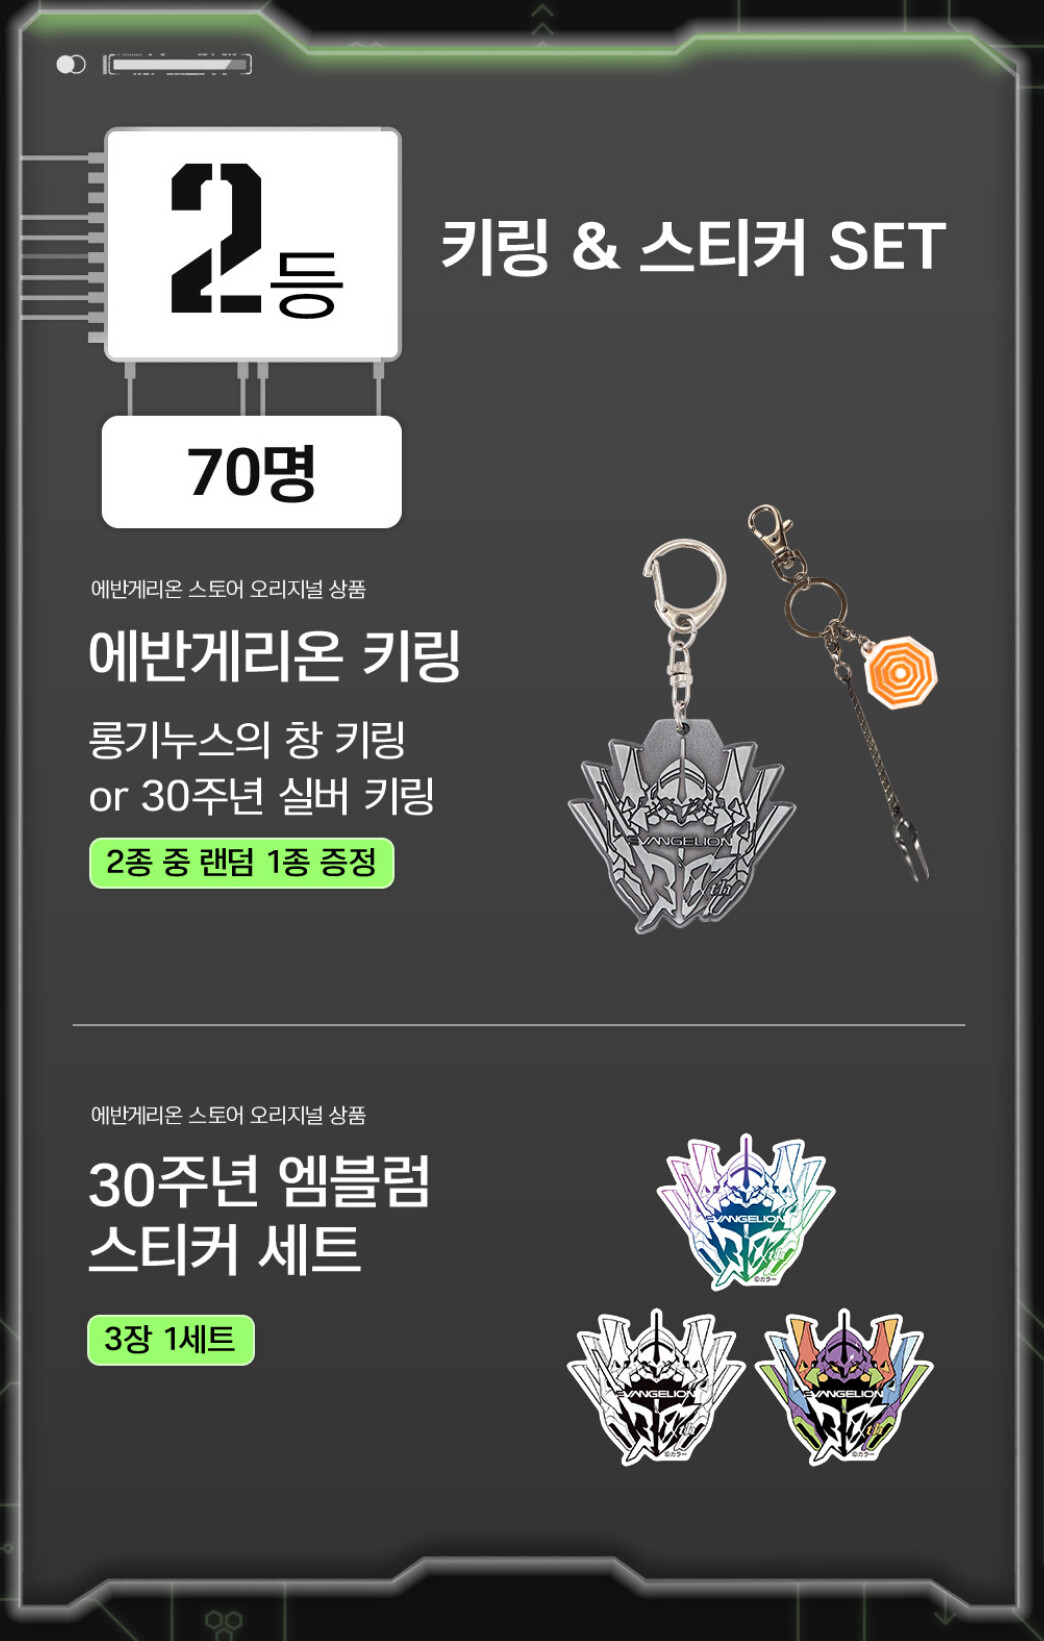The width and height of the screenshot is (1044, 1641).
Task: Click the hexagon cluster icon at bottom left
Action: coord(224,1621)
